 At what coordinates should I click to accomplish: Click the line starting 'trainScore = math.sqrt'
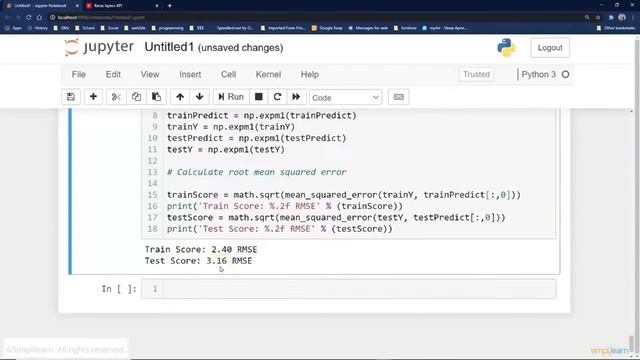pyautogui.click(x=344, y=195)
